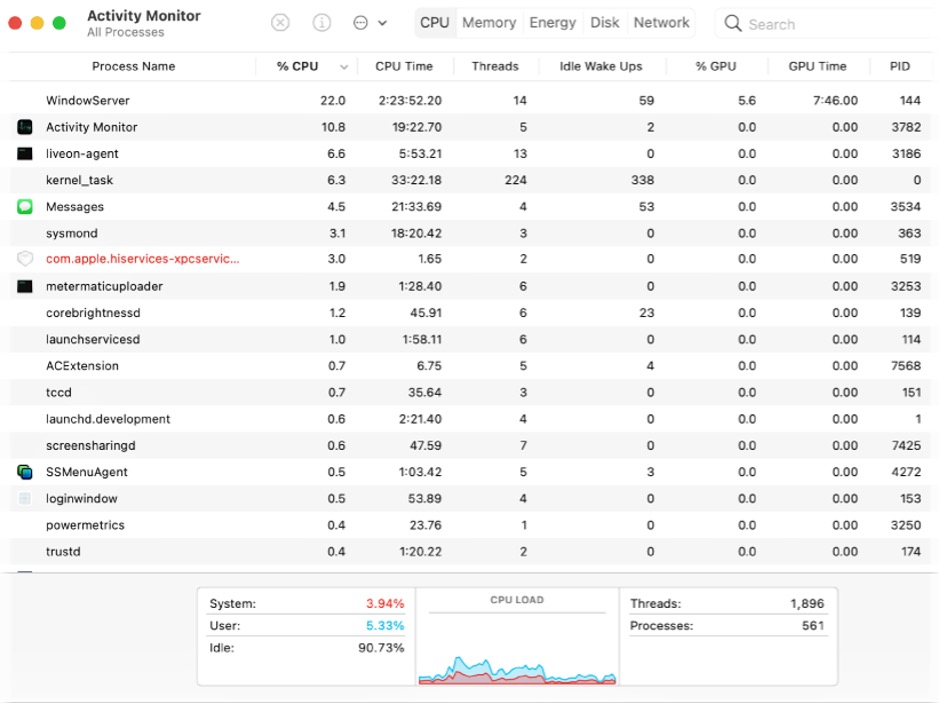Click the liveon-agent terminal icon
Screen dimensions: 940x704
point(25,154)
